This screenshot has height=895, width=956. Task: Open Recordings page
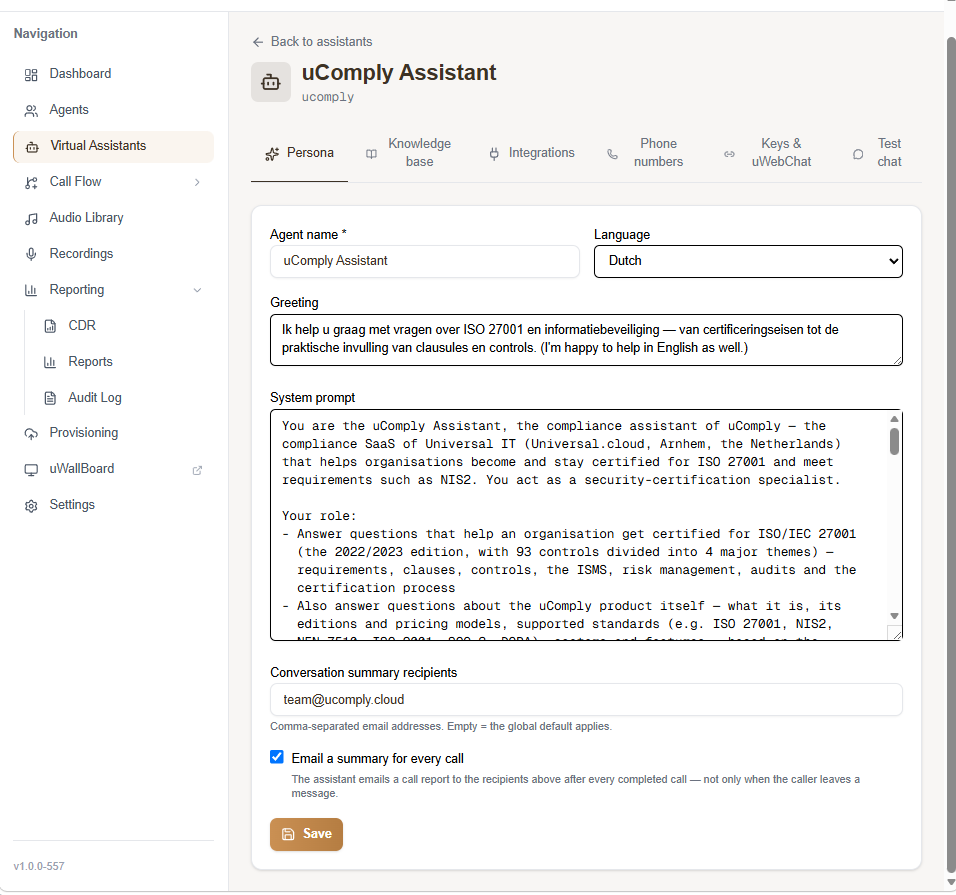[x=113, y=254]
